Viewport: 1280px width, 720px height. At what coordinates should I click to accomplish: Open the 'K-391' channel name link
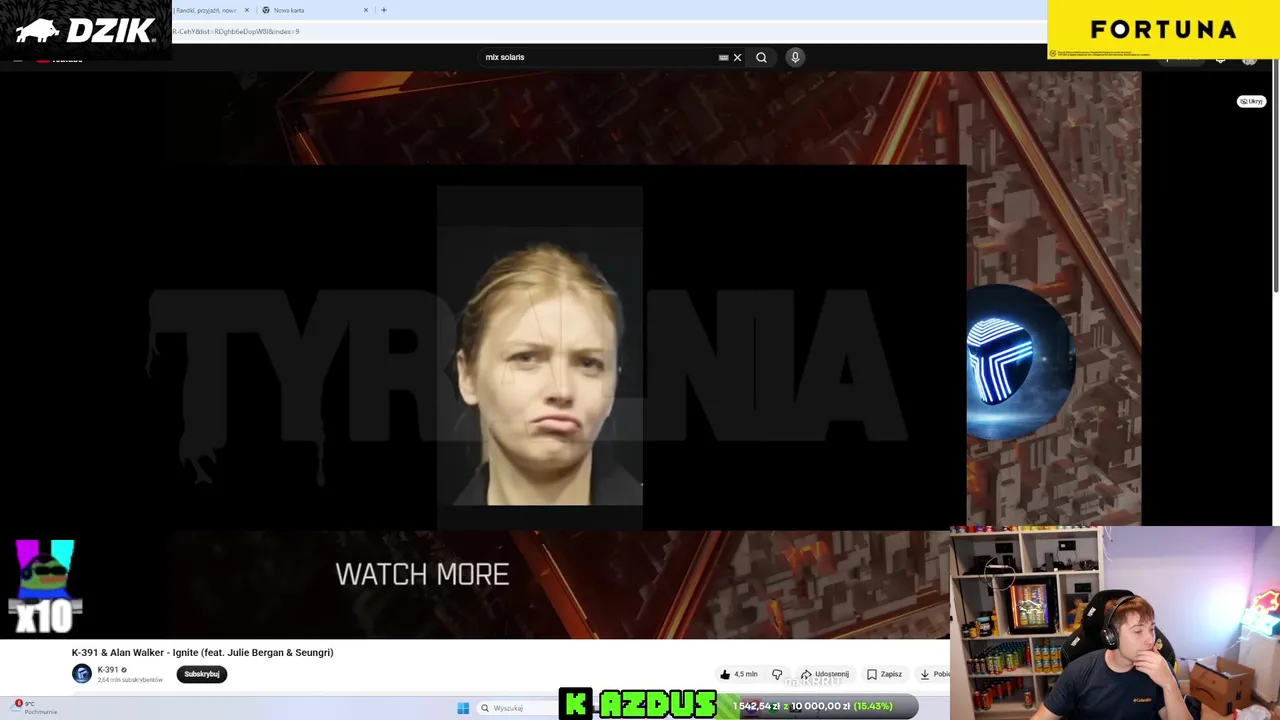pyautogui.click(x=108, y=670)
